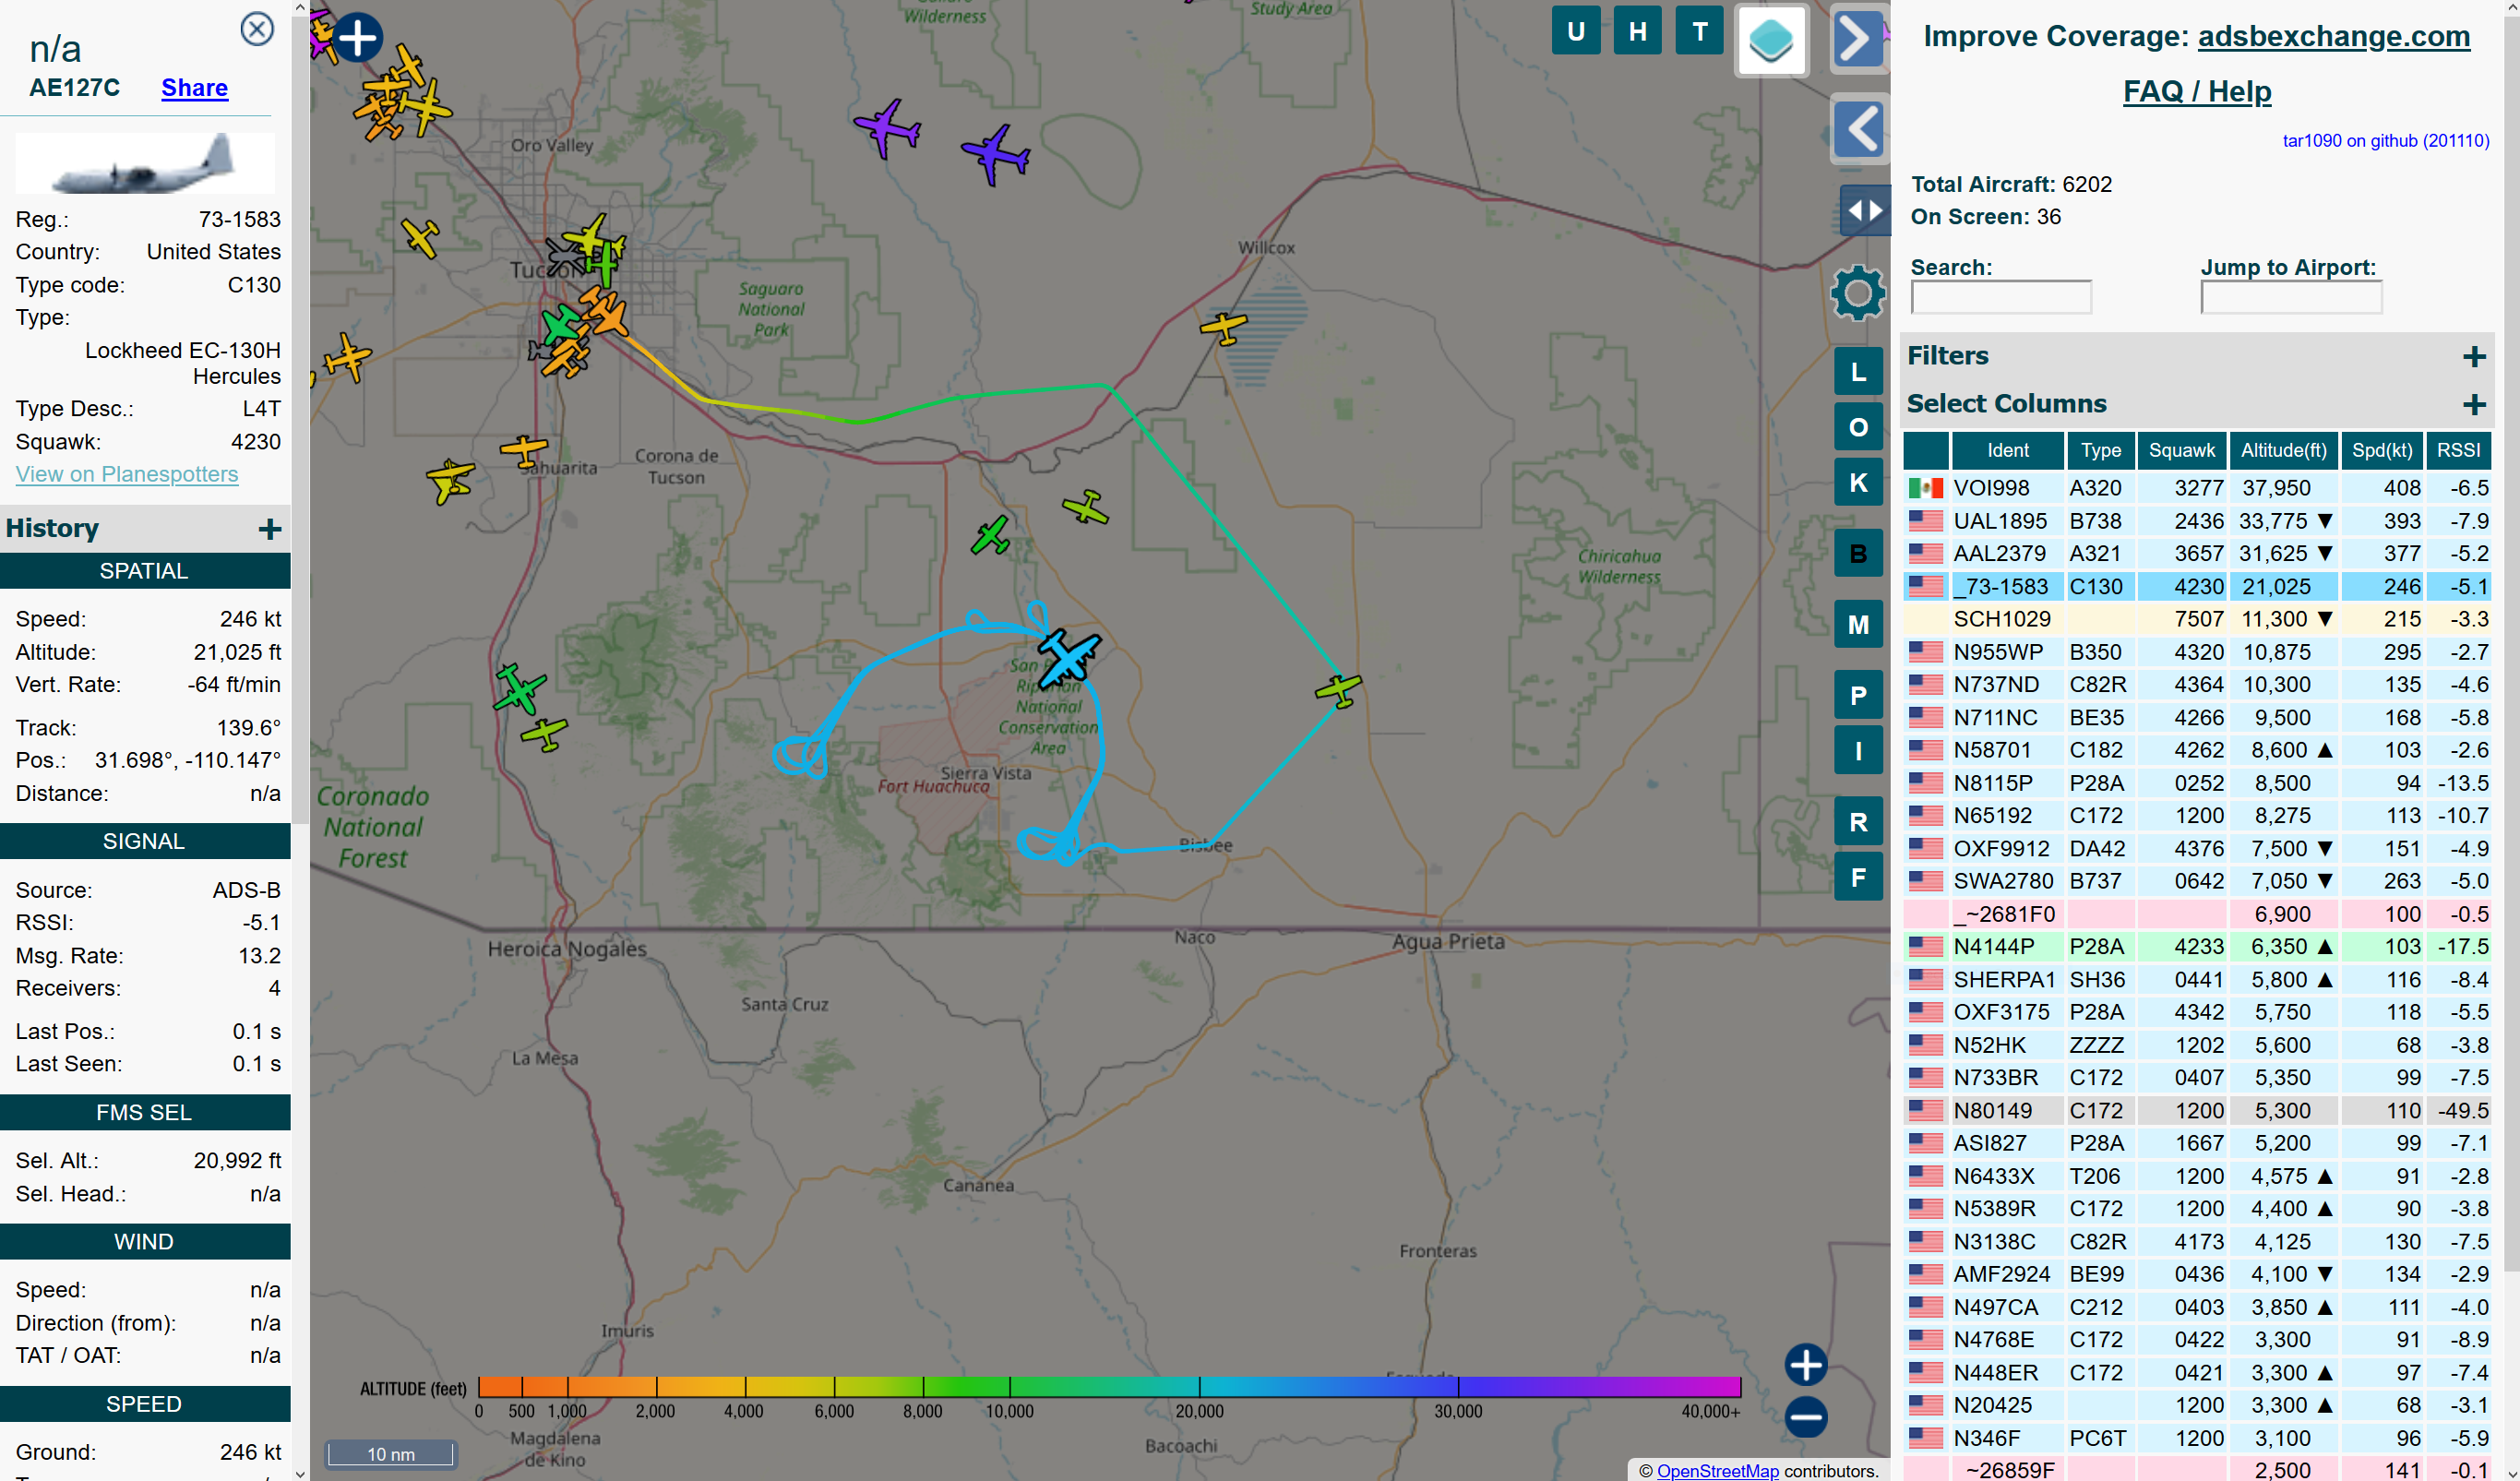
Task: Click the FMS SEL section header
Action: pyautogui.click(x=145, y=1113)
